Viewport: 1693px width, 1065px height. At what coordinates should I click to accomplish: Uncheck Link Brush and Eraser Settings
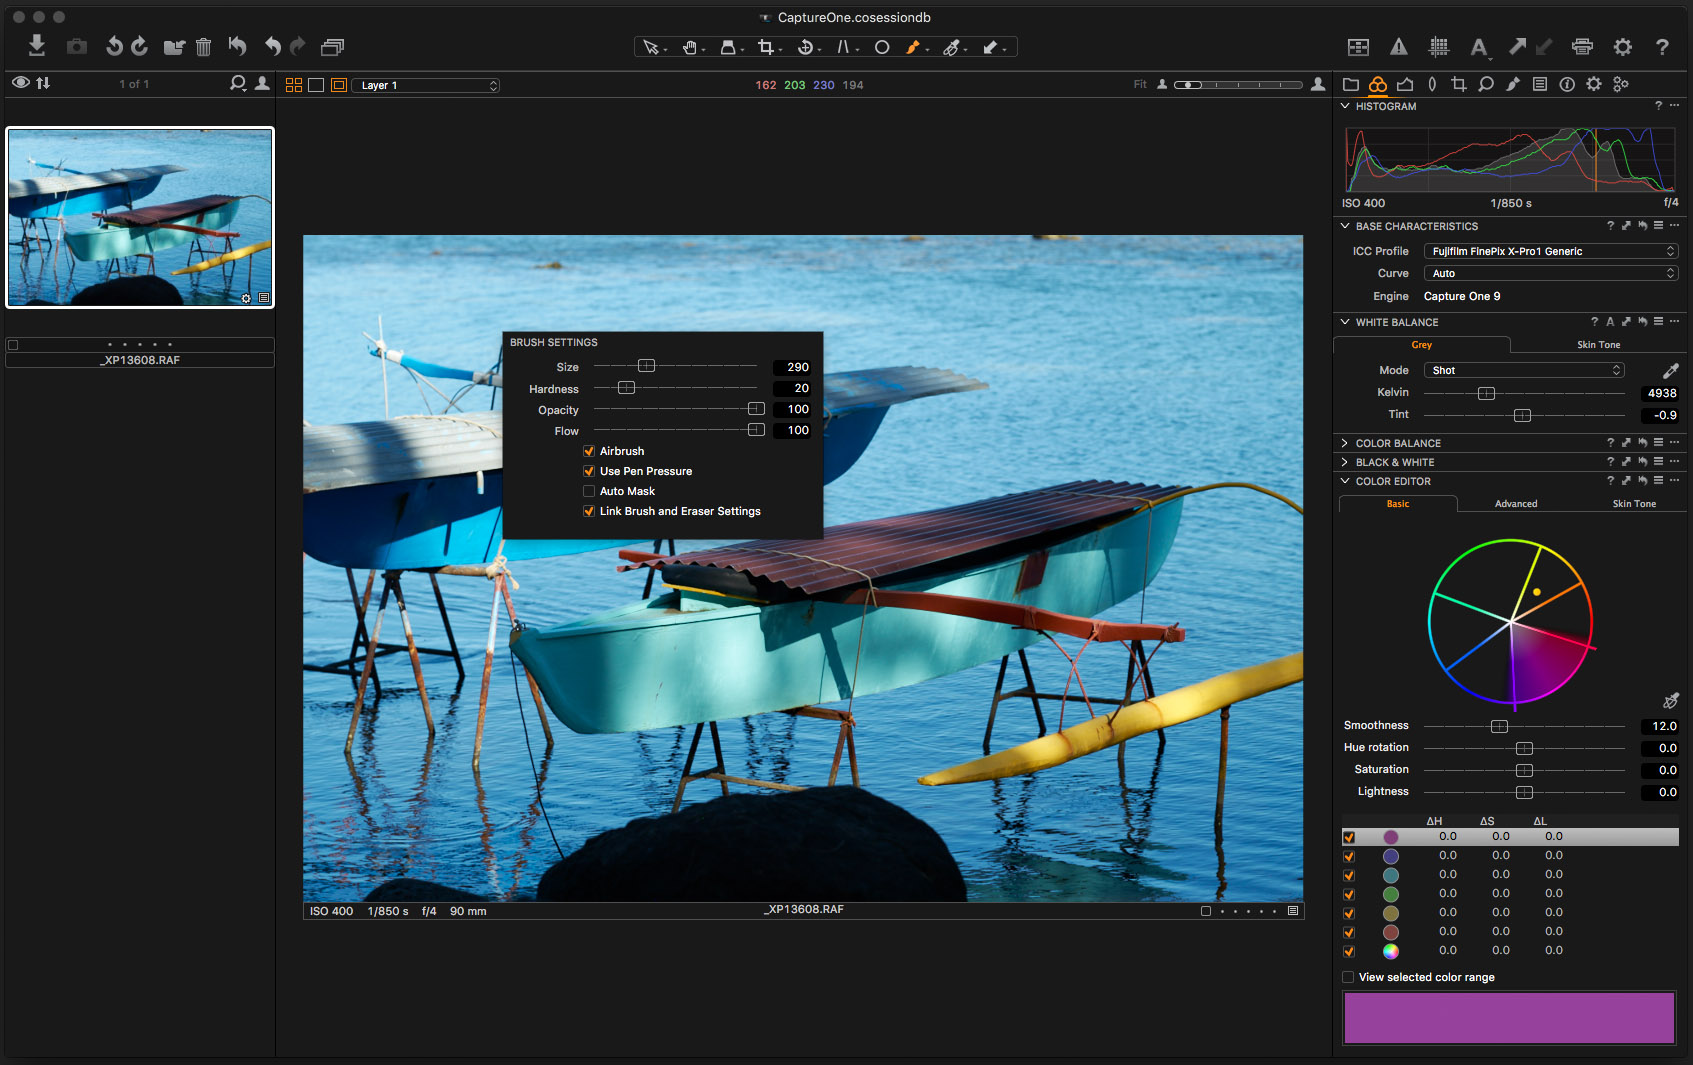coord(589,511)
